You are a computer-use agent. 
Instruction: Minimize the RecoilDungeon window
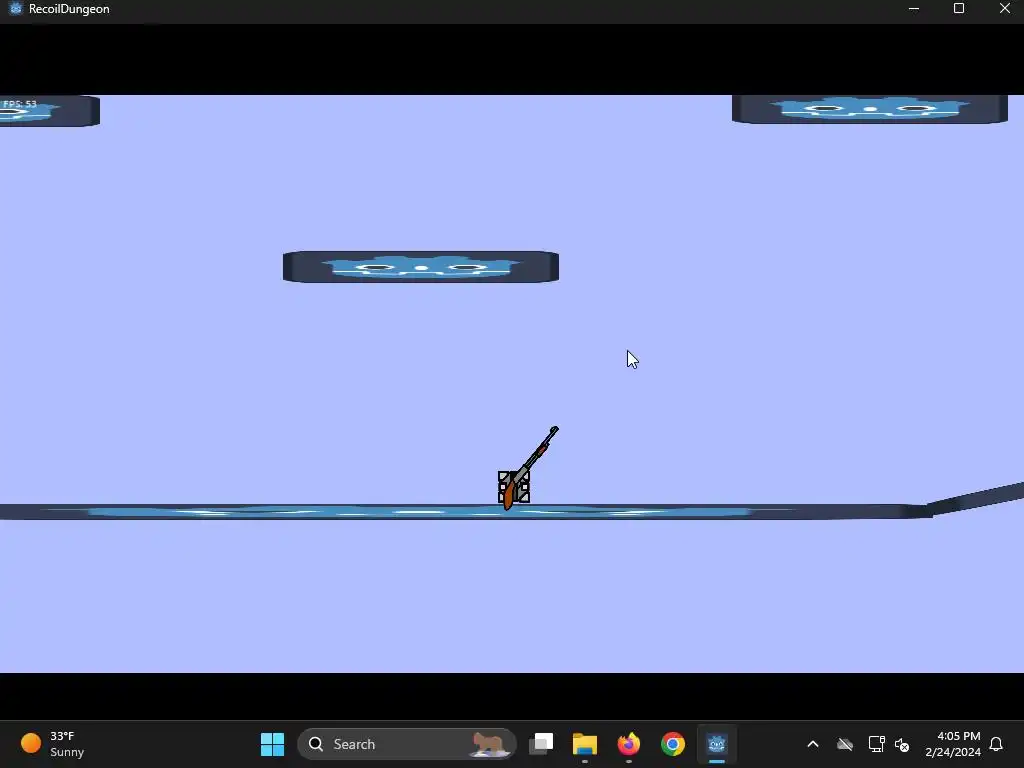(914, 8)
